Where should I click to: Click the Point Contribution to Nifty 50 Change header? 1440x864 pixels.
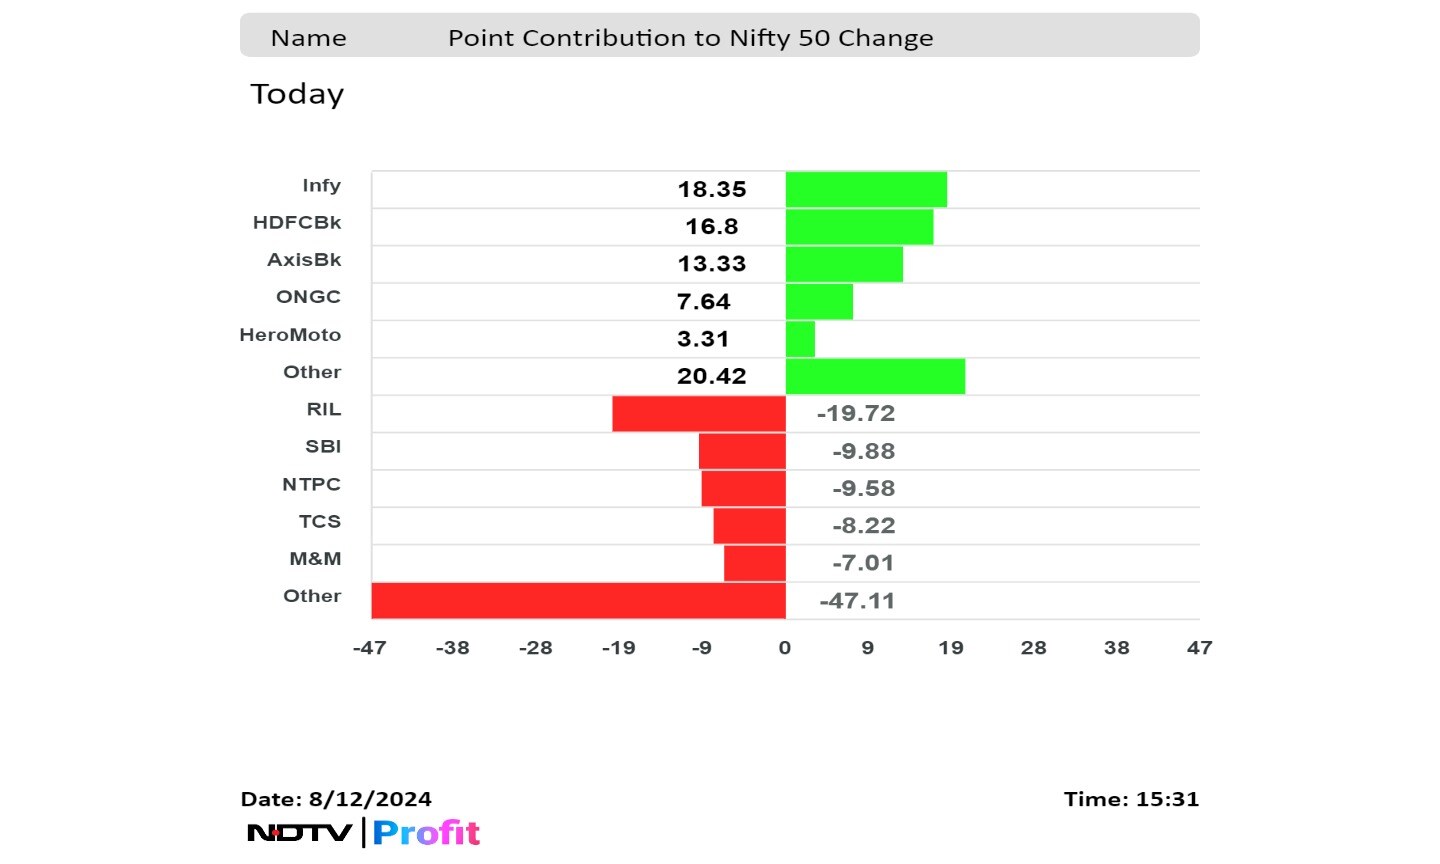[x=690, y=38]
